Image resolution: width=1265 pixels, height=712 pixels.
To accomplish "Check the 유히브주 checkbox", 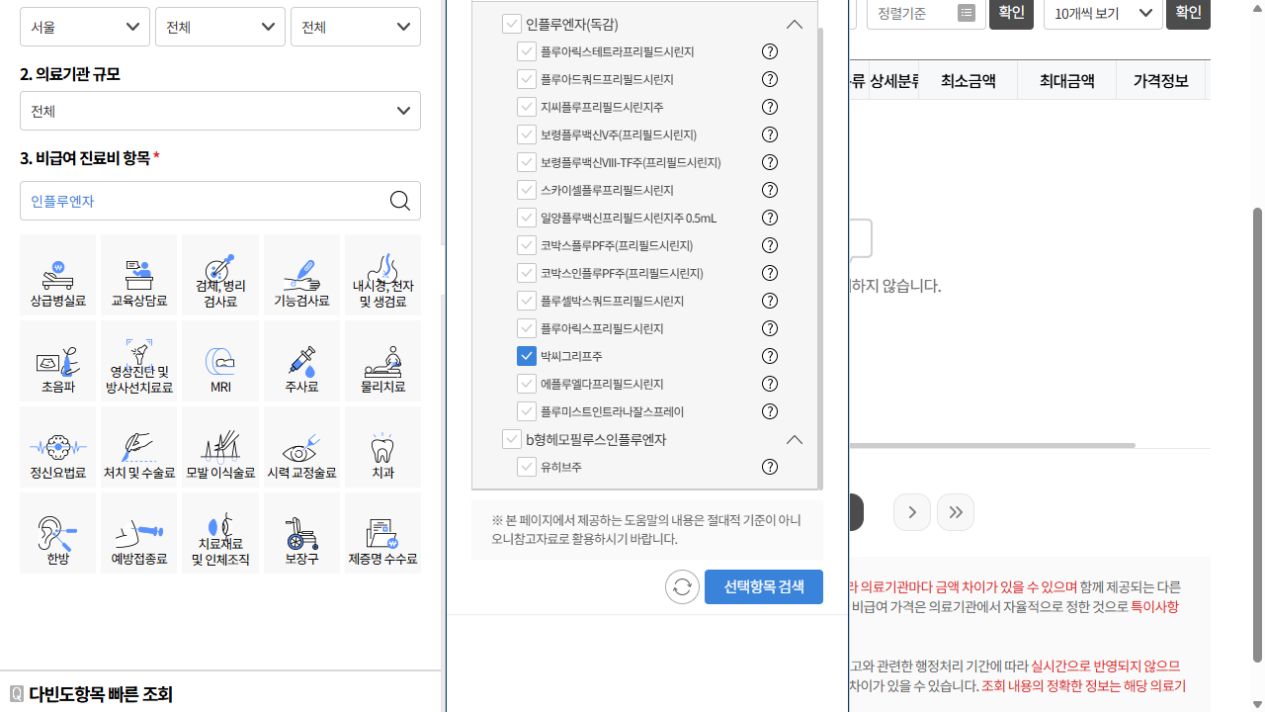I will (x=527, y=466).
